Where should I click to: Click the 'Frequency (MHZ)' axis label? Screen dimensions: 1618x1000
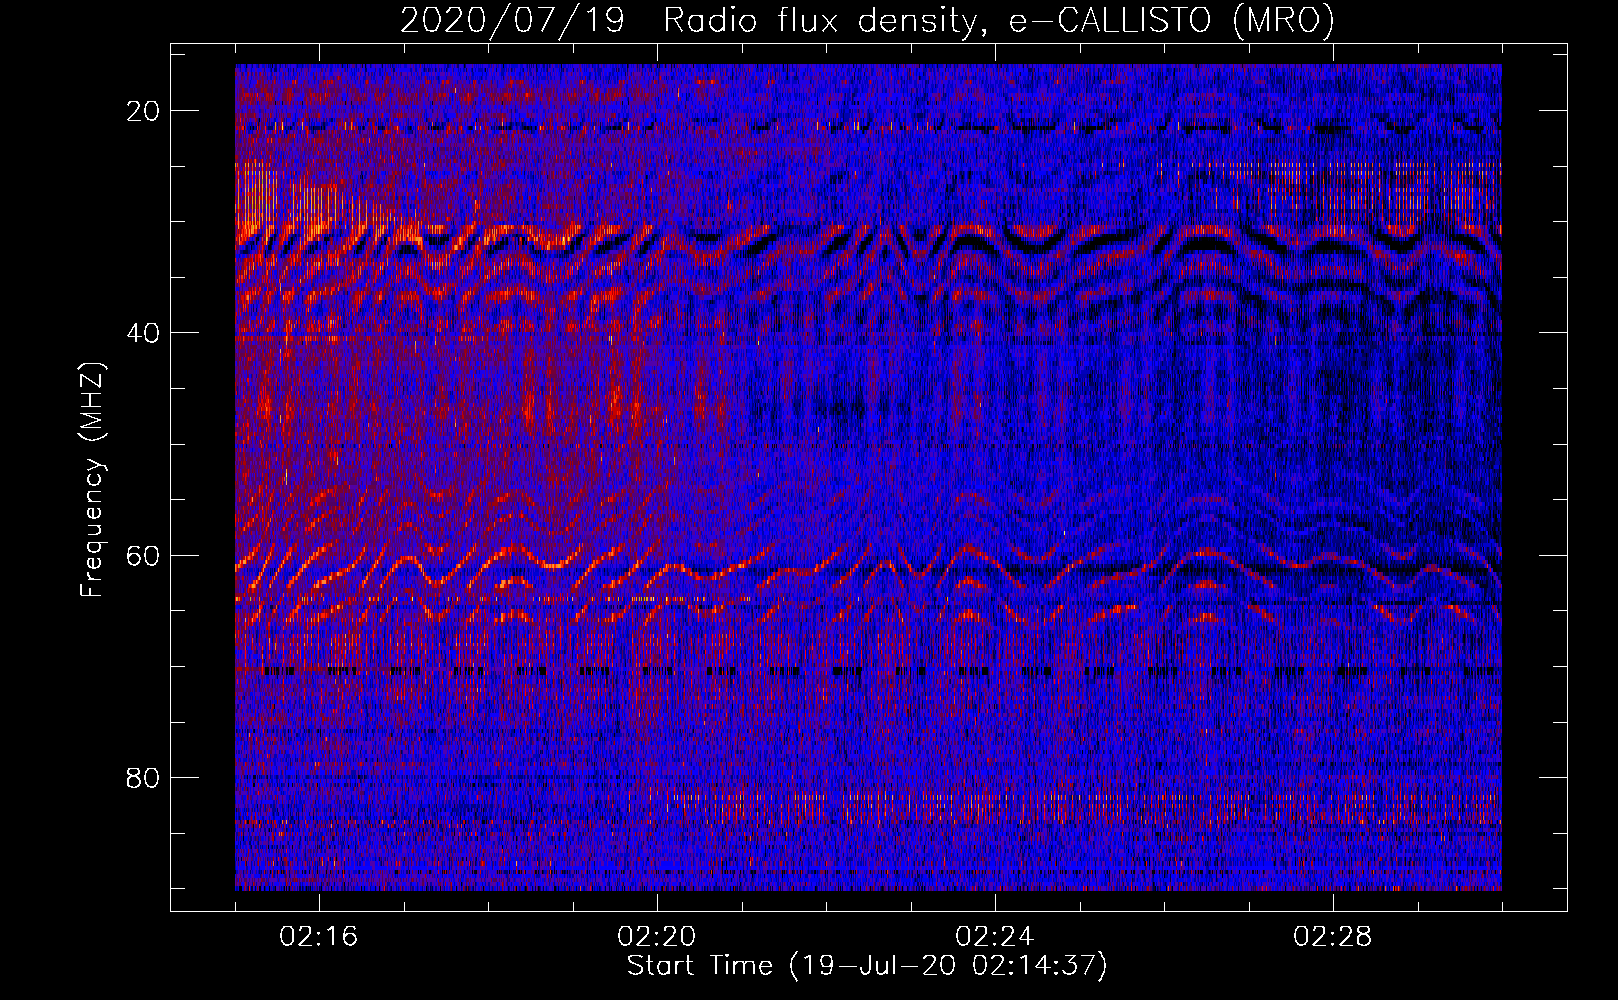[x=92, y=480]
